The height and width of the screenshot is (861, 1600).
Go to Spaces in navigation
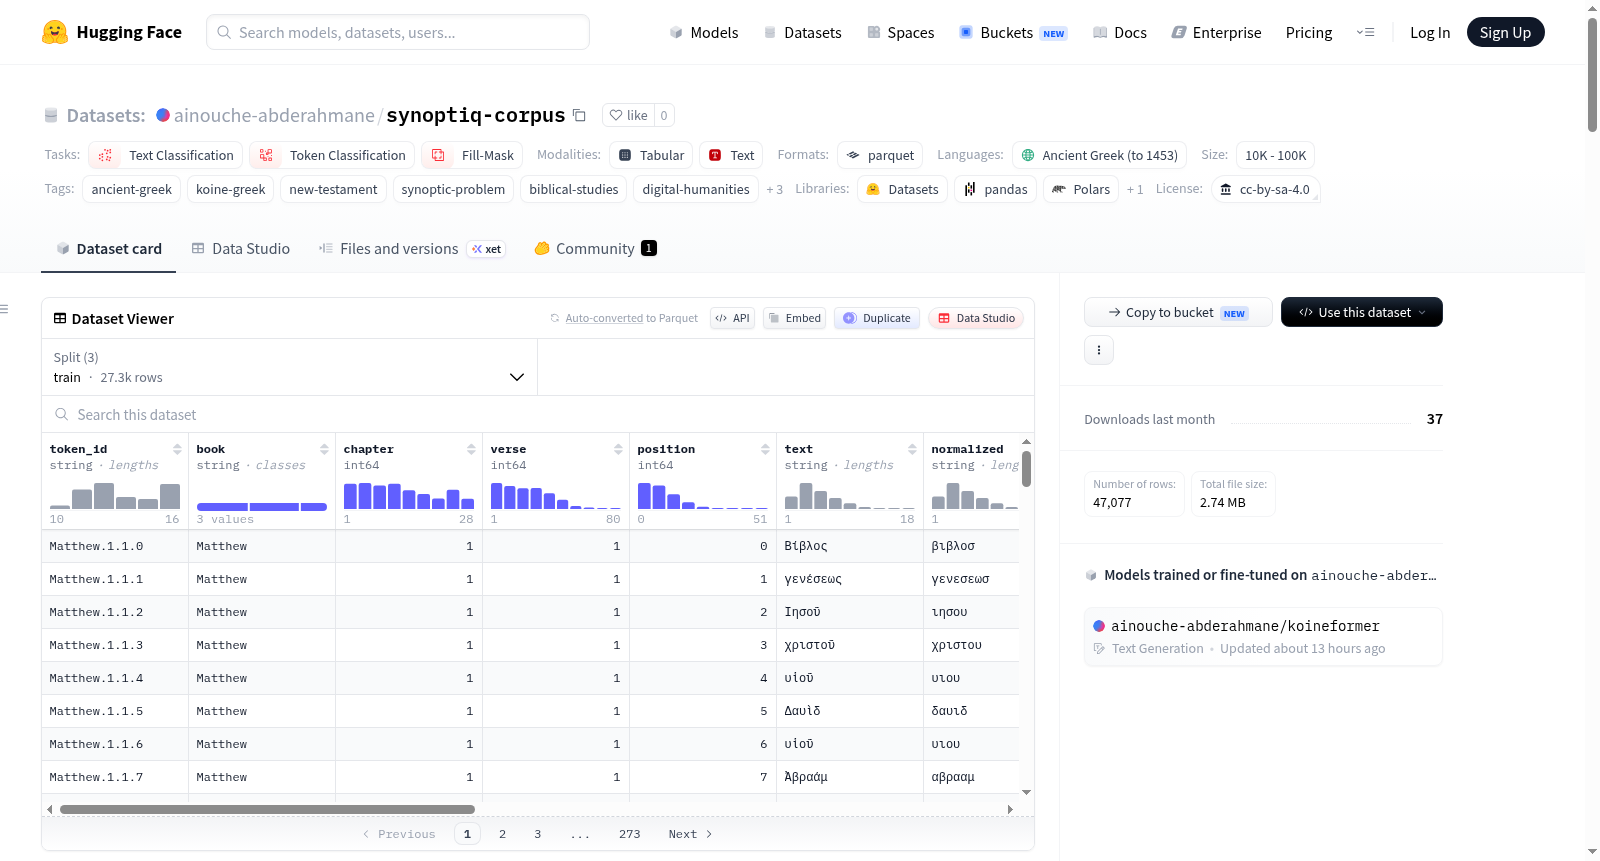click(900, 32)
